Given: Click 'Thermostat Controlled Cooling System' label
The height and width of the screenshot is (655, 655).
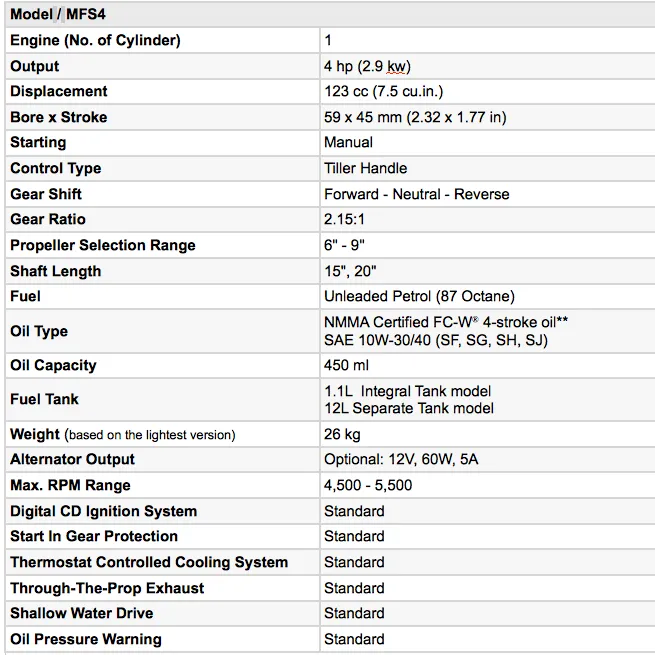Looking at the screenshot, I should [149, 562].
